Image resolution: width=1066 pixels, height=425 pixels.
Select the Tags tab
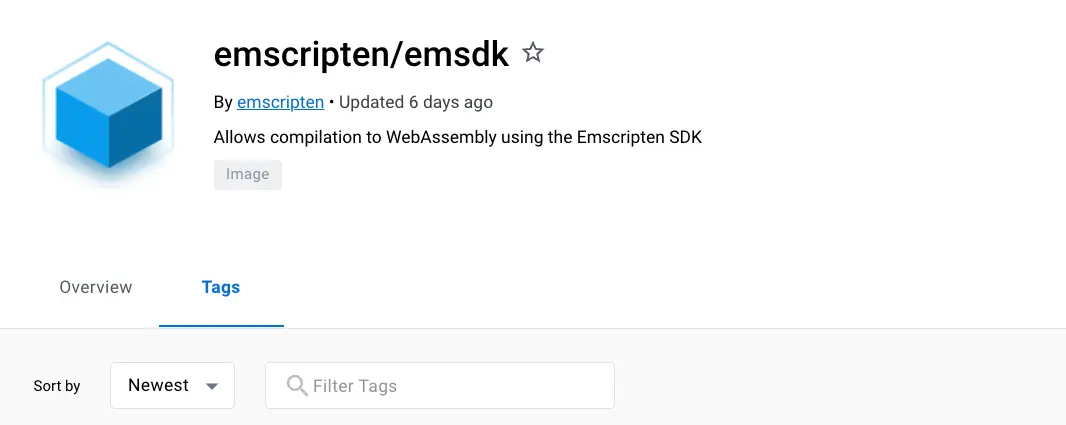221,288
